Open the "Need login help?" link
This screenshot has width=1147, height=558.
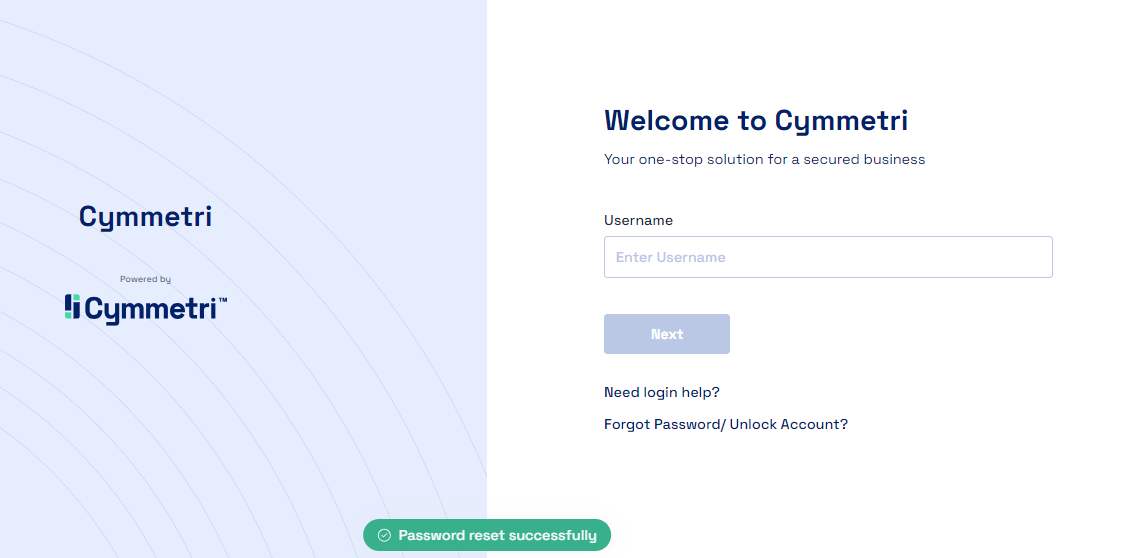coord(661,392)
